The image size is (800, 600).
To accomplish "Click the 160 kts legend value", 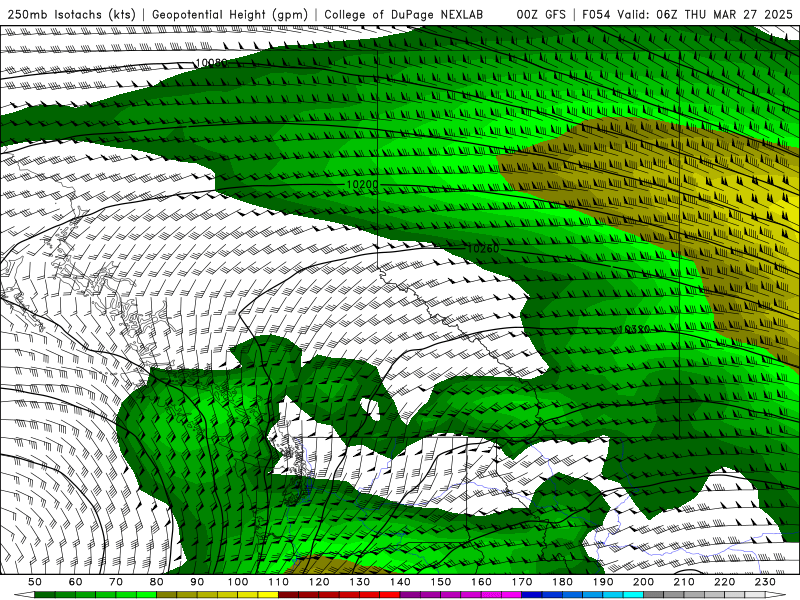I will (481, 582).
